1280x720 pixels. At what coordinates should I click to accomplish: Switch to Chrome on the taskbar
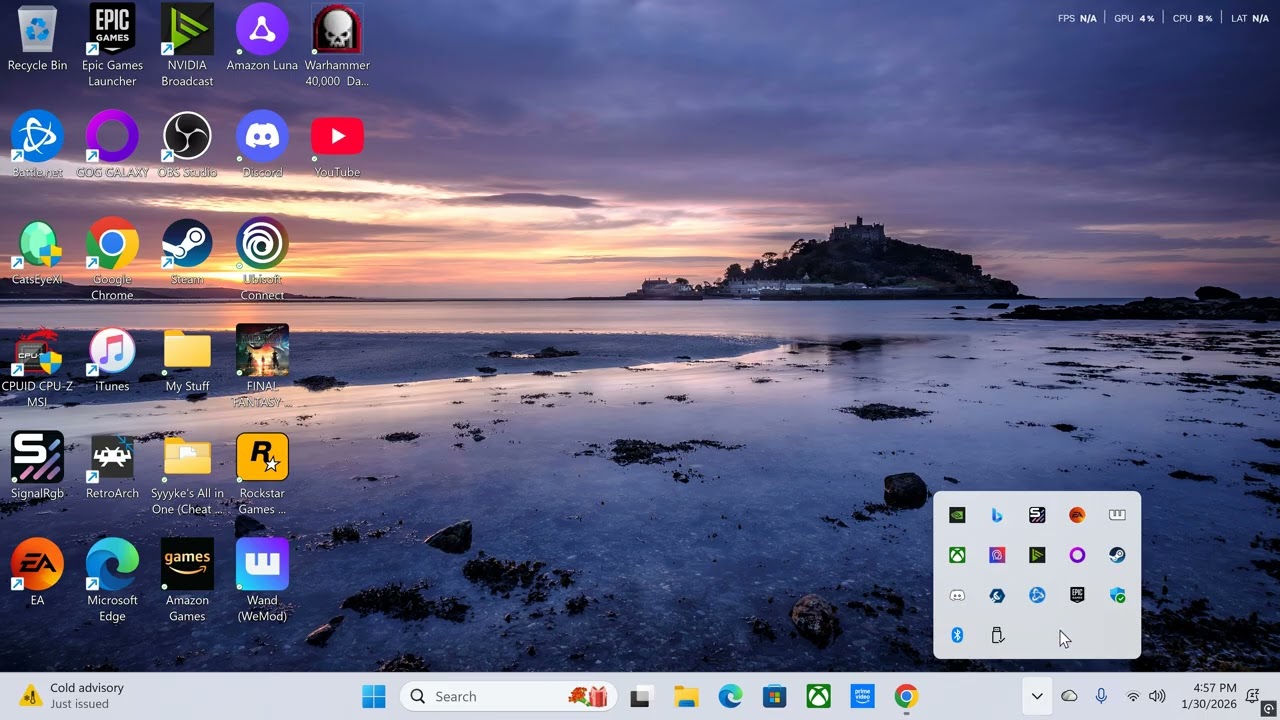coord(906,696)
